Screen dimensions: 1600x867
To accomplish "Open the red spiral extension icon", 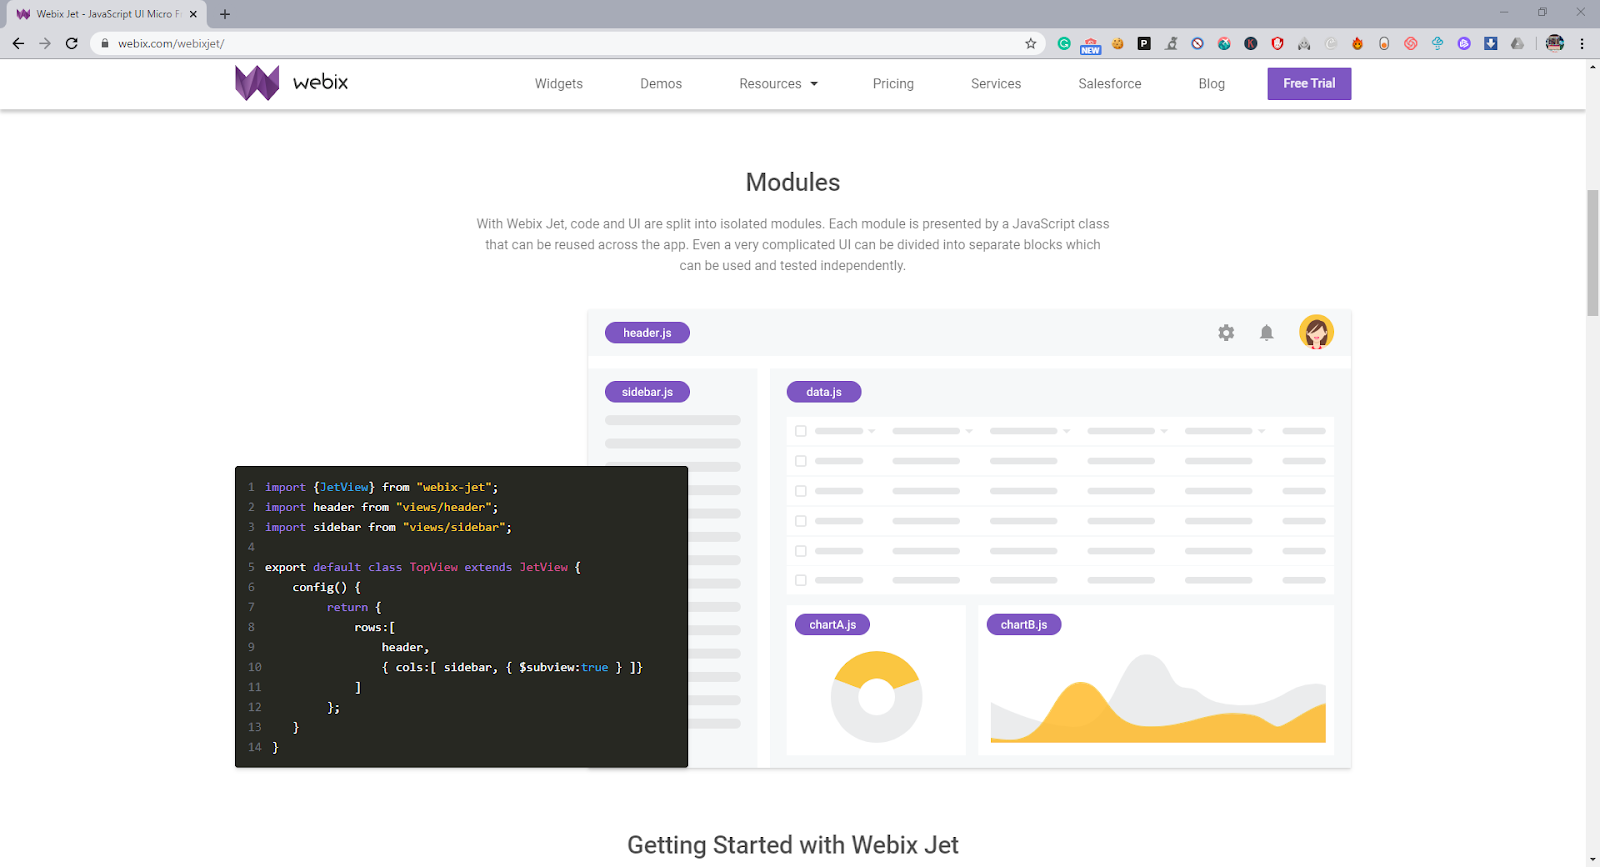I will coord(1411,43).
